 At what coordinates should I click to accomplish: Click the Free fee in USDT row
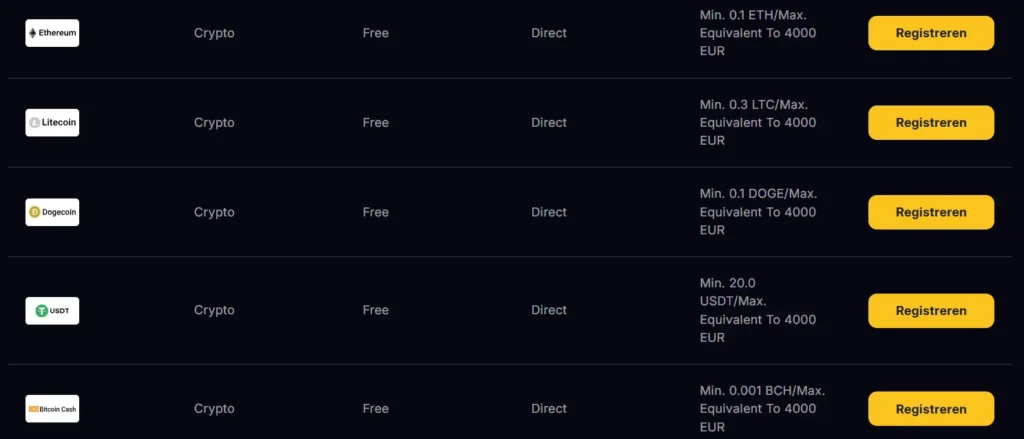(375, 310)
